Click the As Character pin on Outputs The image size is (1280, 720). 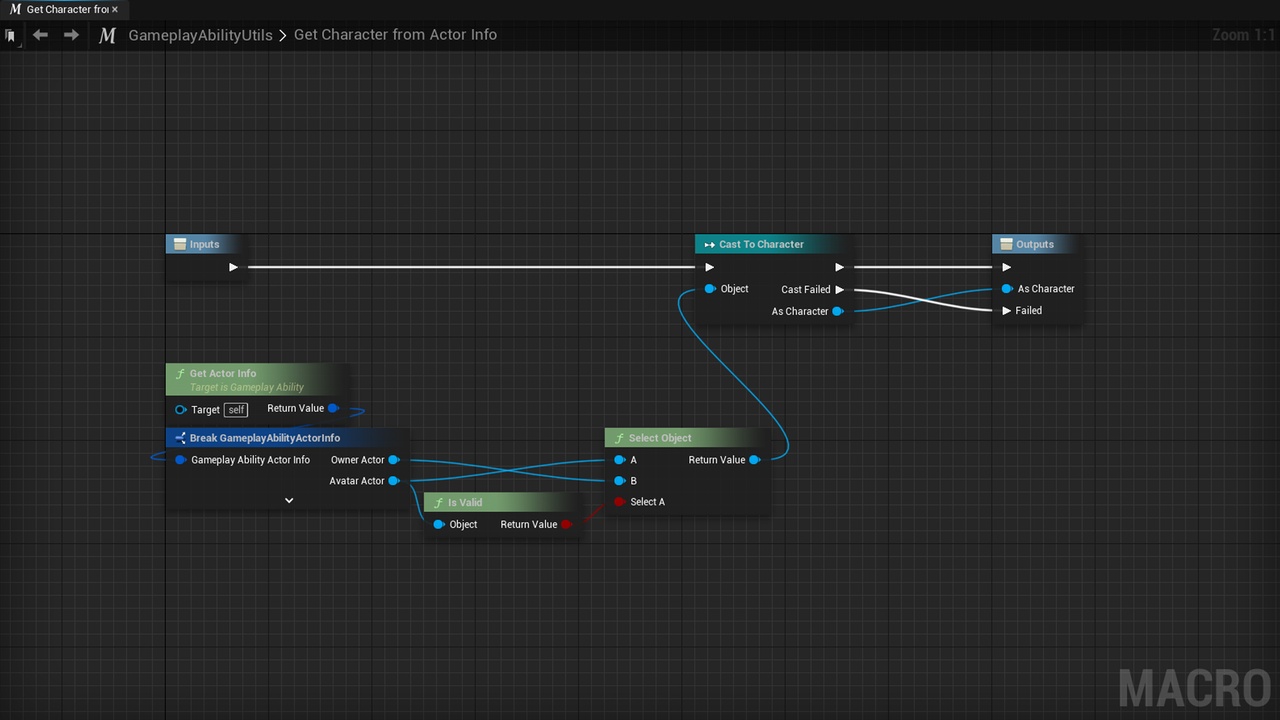(x=1007, y=289)
